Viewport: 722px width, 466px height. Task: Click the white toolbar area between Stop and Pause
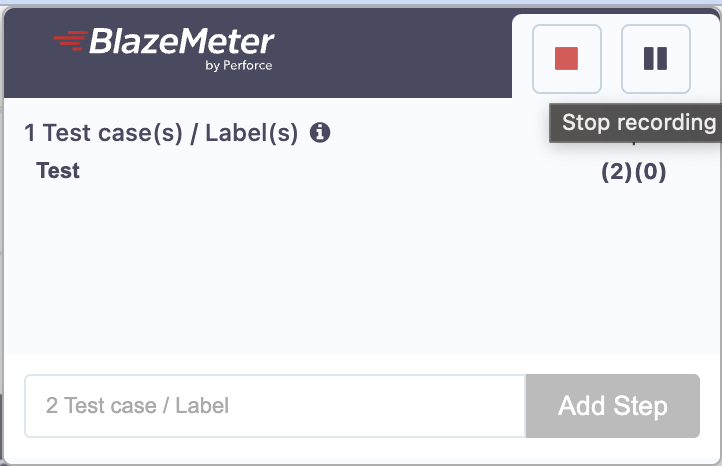[x=611, y=58]
